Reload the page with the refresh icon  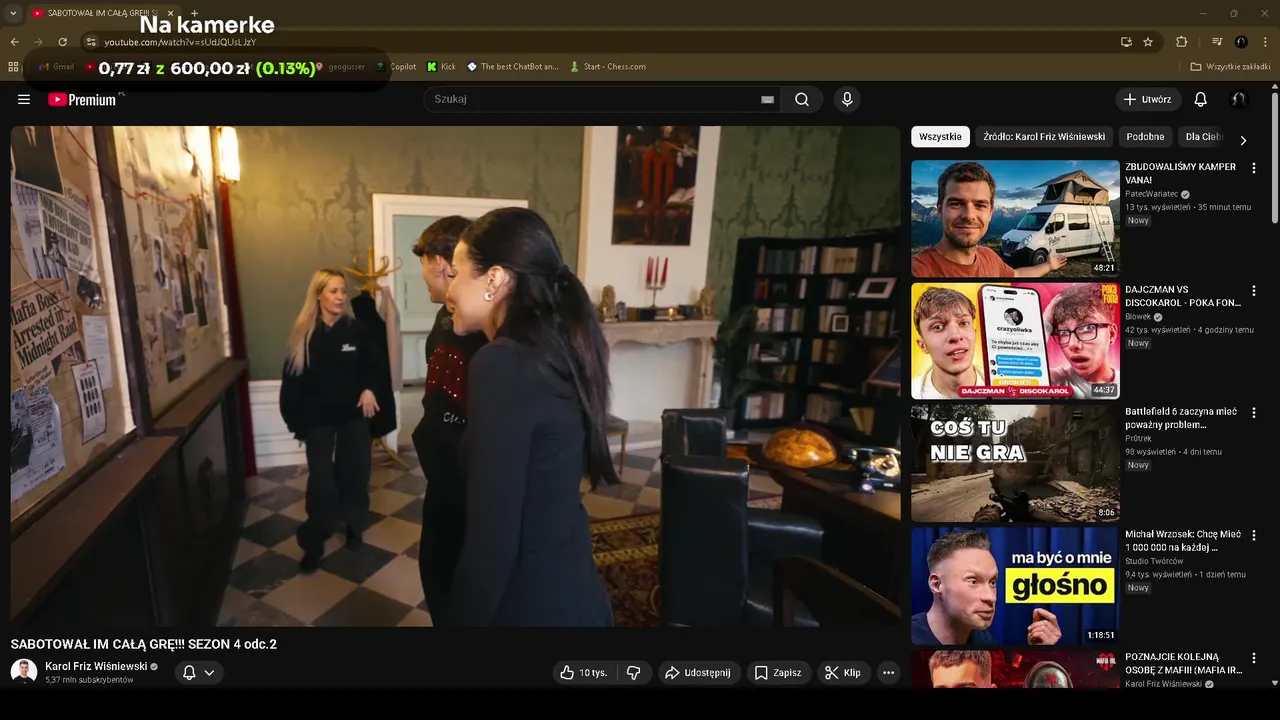[x=62, y=42]
